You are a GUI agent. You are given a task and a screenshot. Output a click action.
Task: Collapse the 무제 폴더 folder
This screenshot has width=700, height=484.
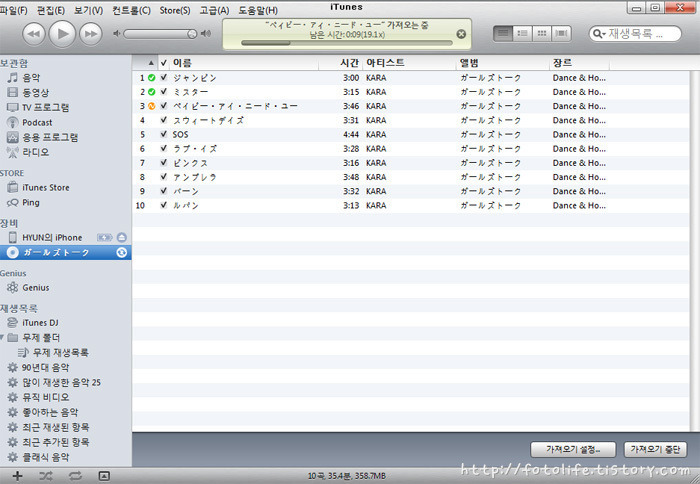(2, 337)
